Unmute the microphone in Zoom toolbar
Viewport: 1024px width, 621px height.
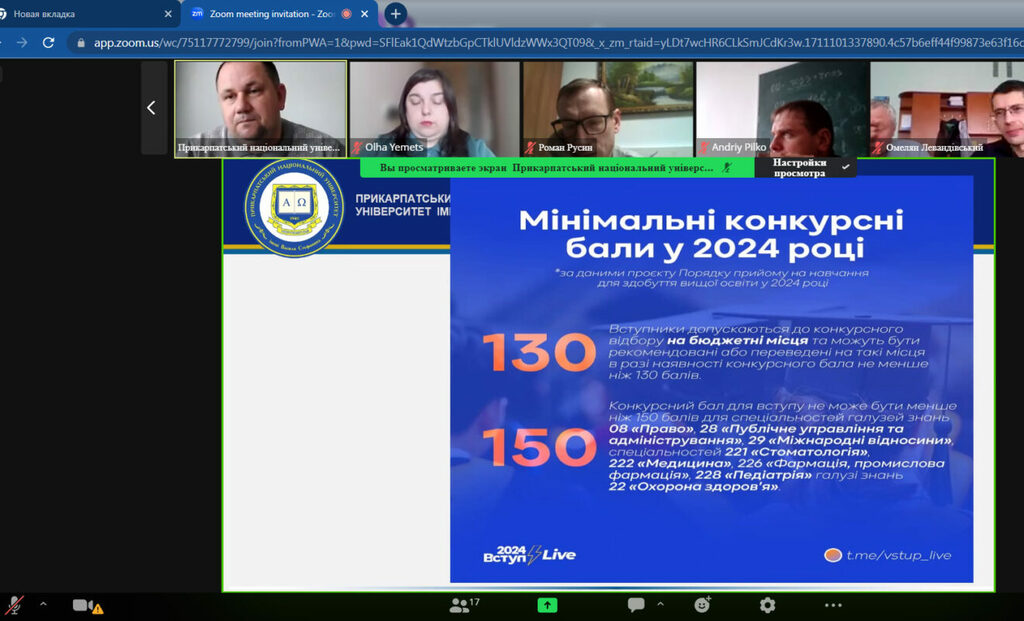(x=14, y=605)
